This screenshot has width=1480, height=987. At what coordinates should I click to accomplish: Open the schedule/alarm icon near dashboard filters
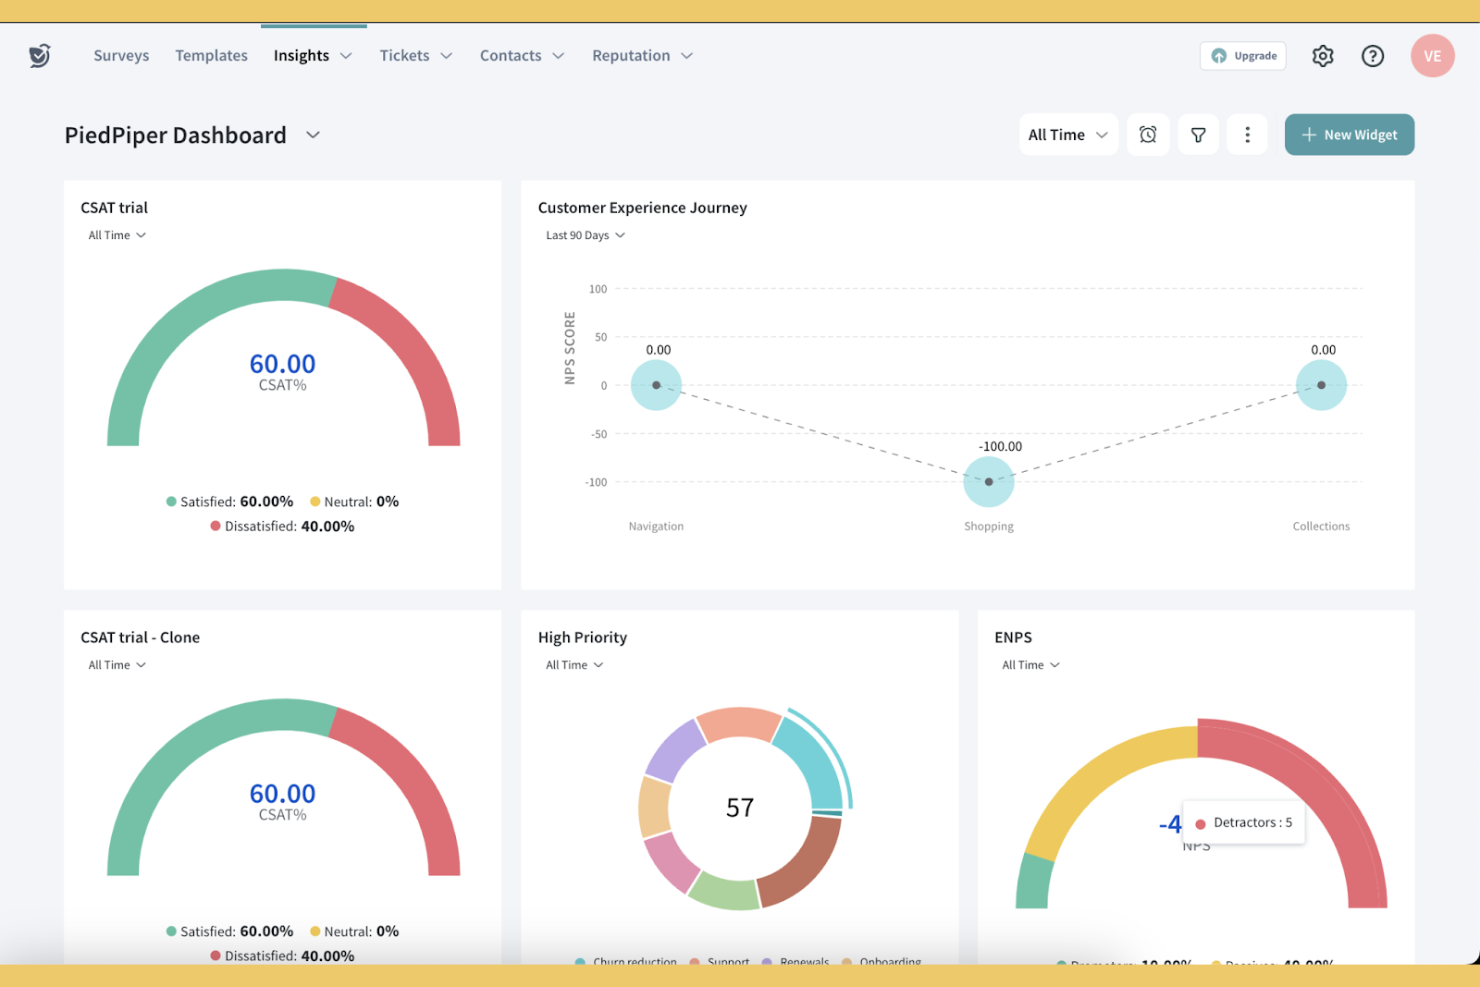[x=1147, y=134]
